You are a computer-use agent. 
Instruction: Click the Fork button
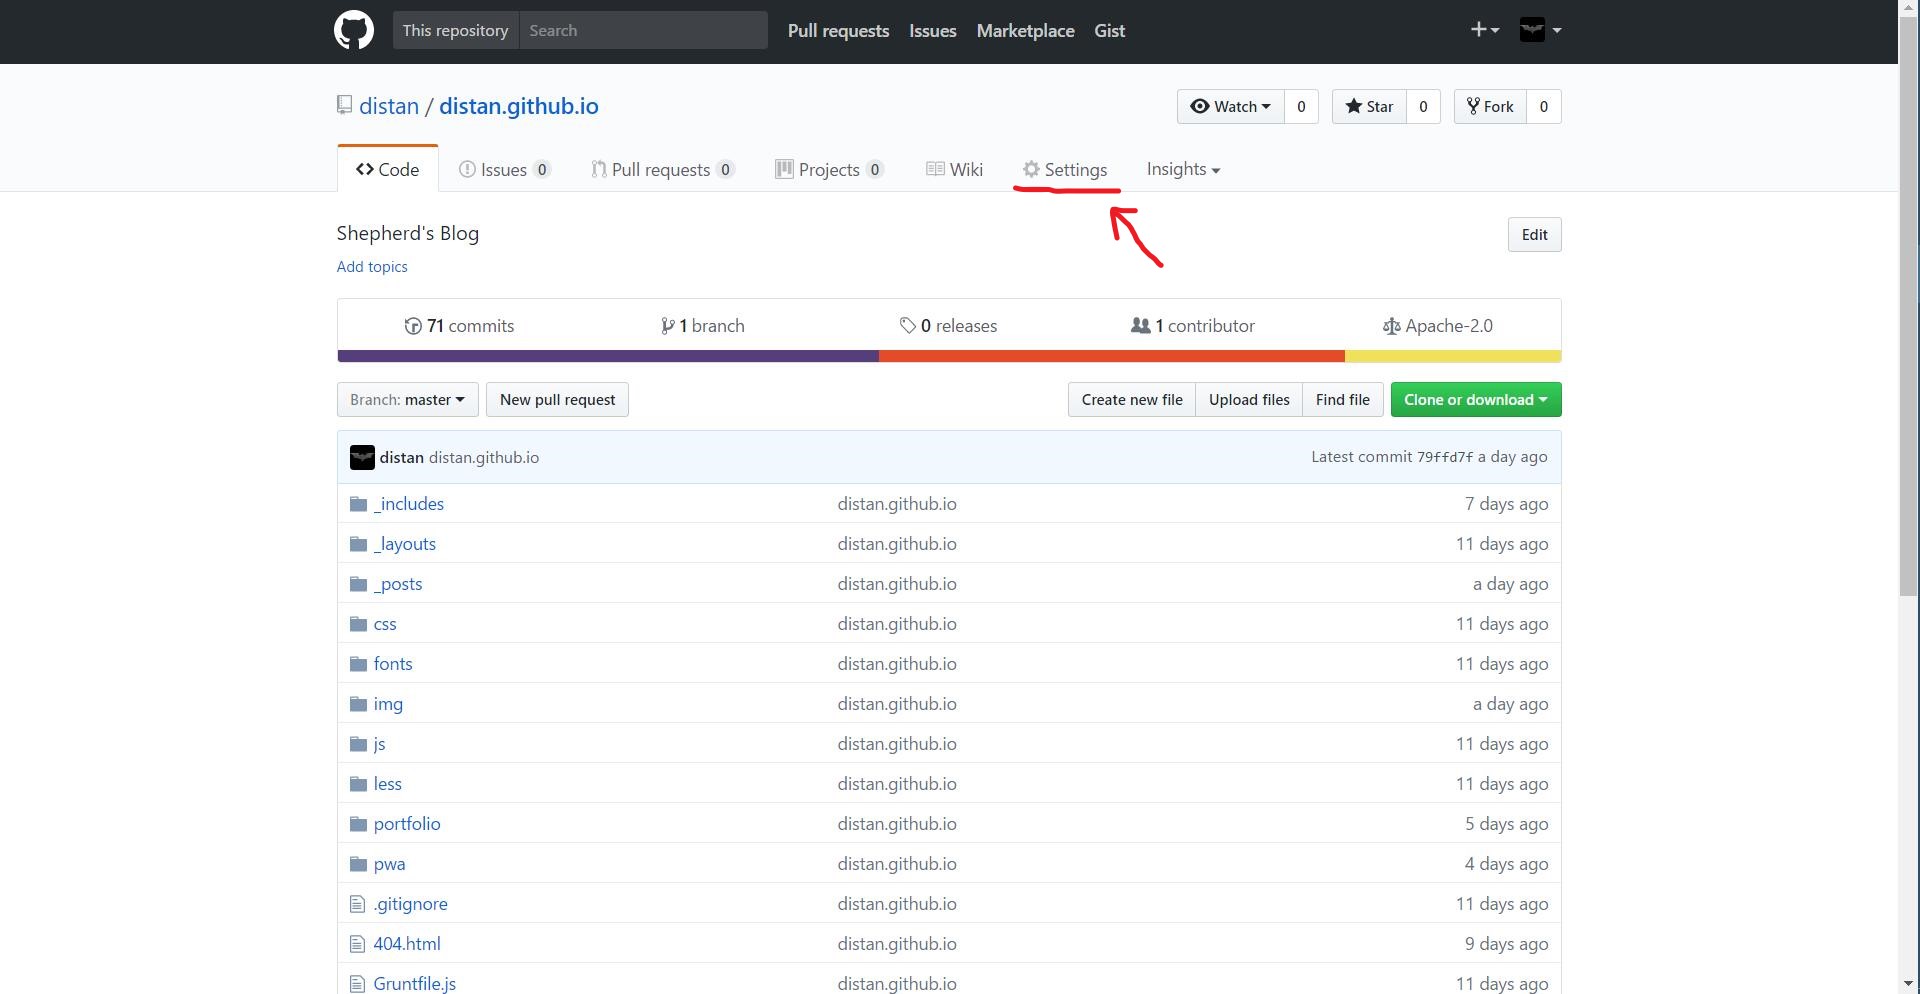coord(1490,106)
